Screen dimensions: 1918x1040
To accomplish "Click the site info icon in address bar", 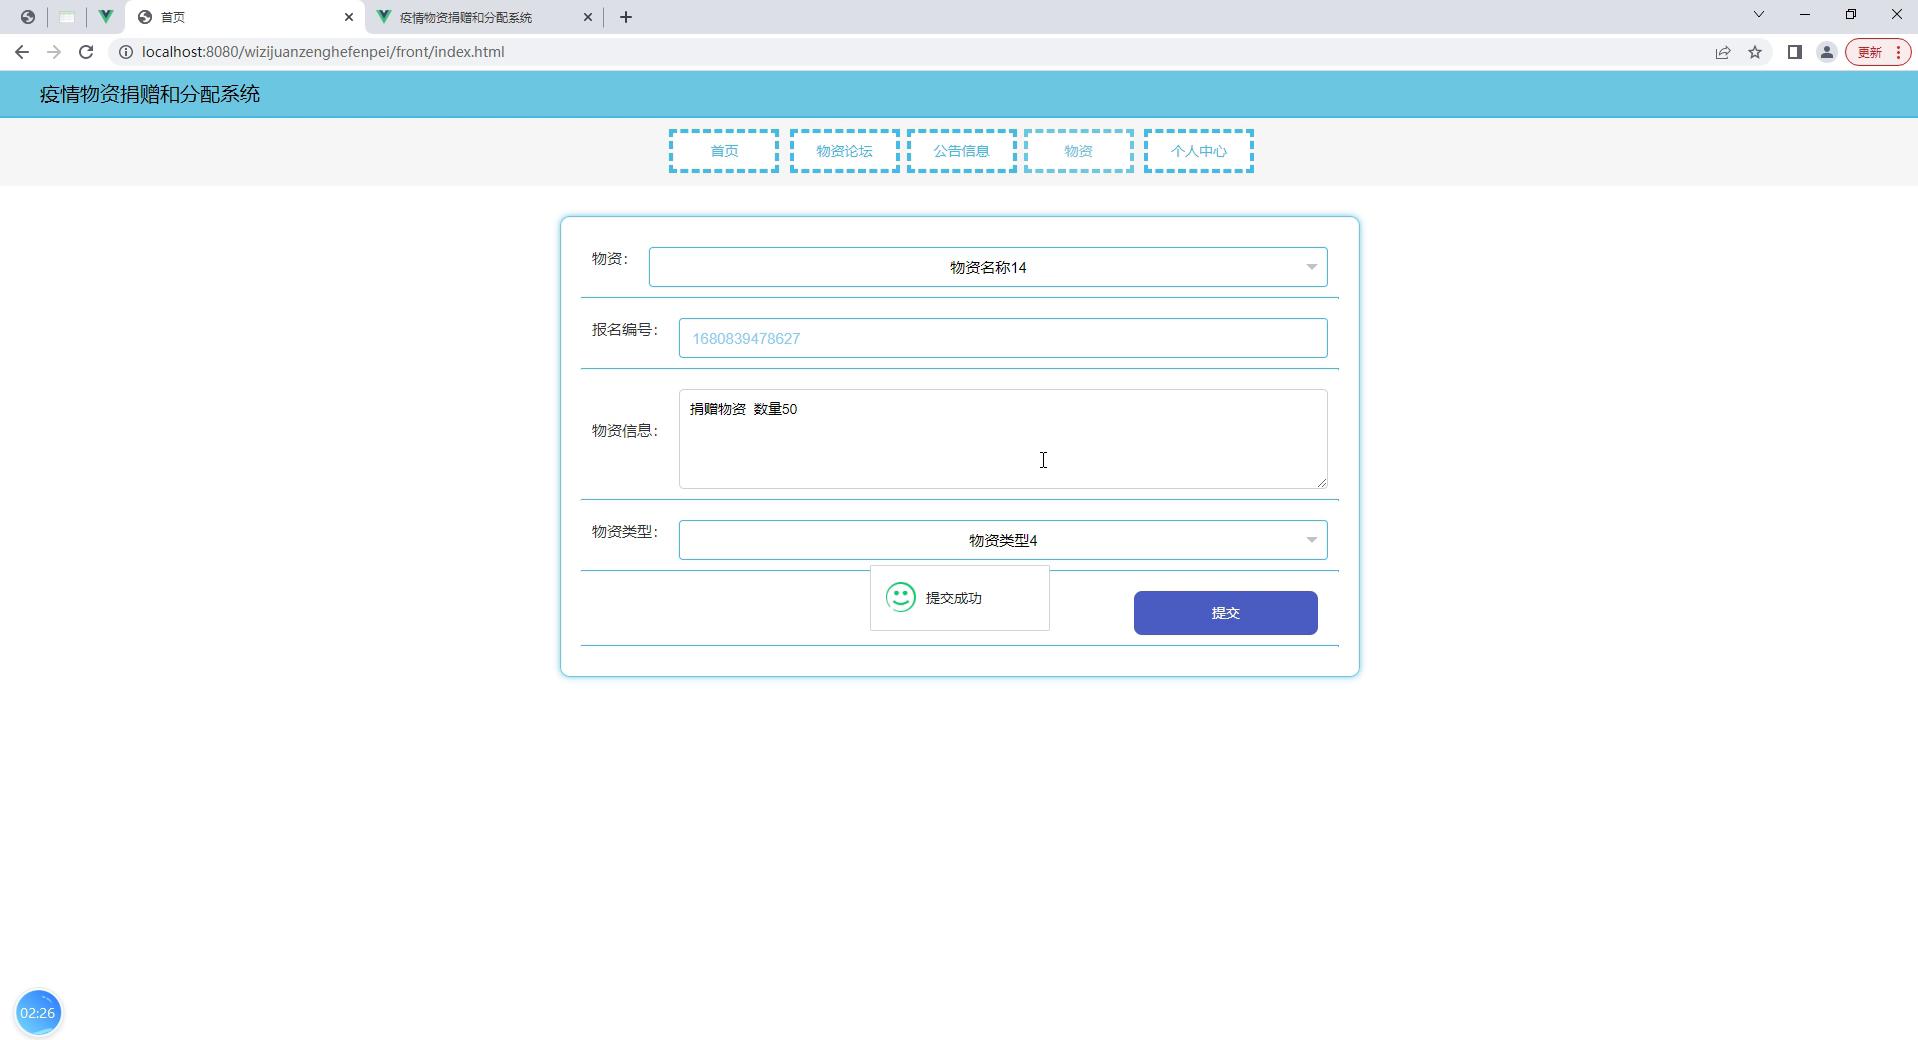I will [126, 52].
